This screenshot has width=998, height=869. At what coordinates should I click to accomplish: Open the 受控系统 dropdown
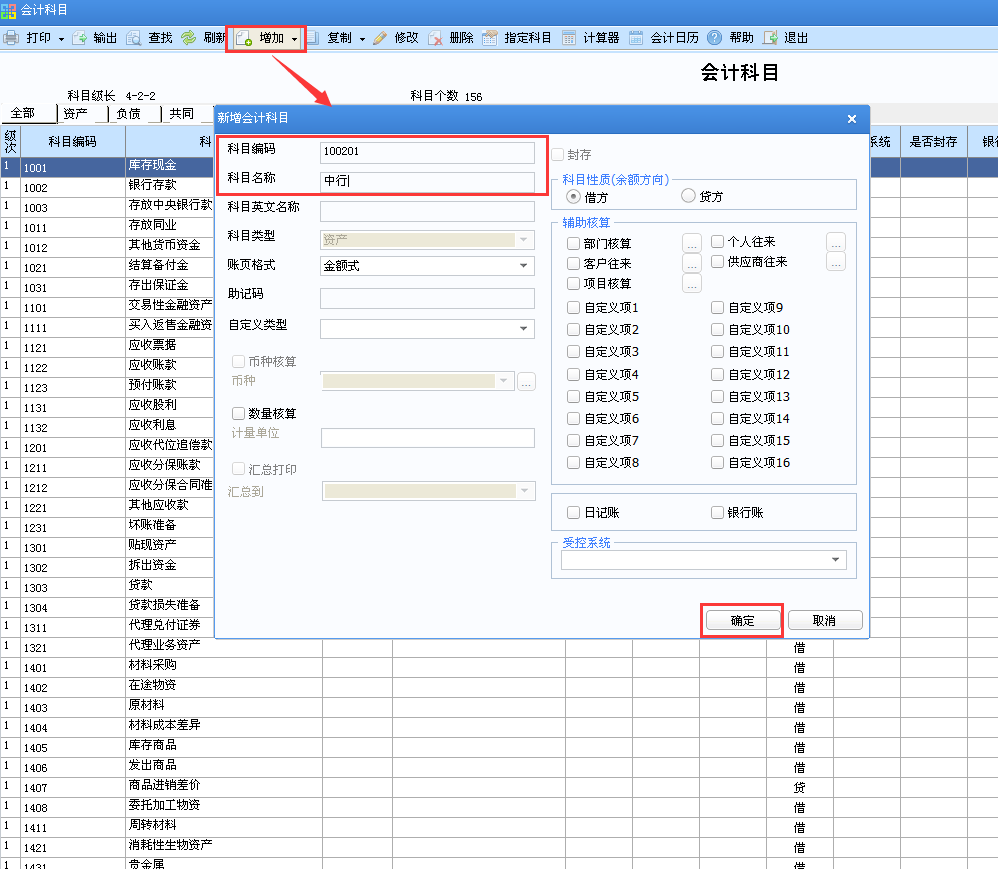click(835, 560)
